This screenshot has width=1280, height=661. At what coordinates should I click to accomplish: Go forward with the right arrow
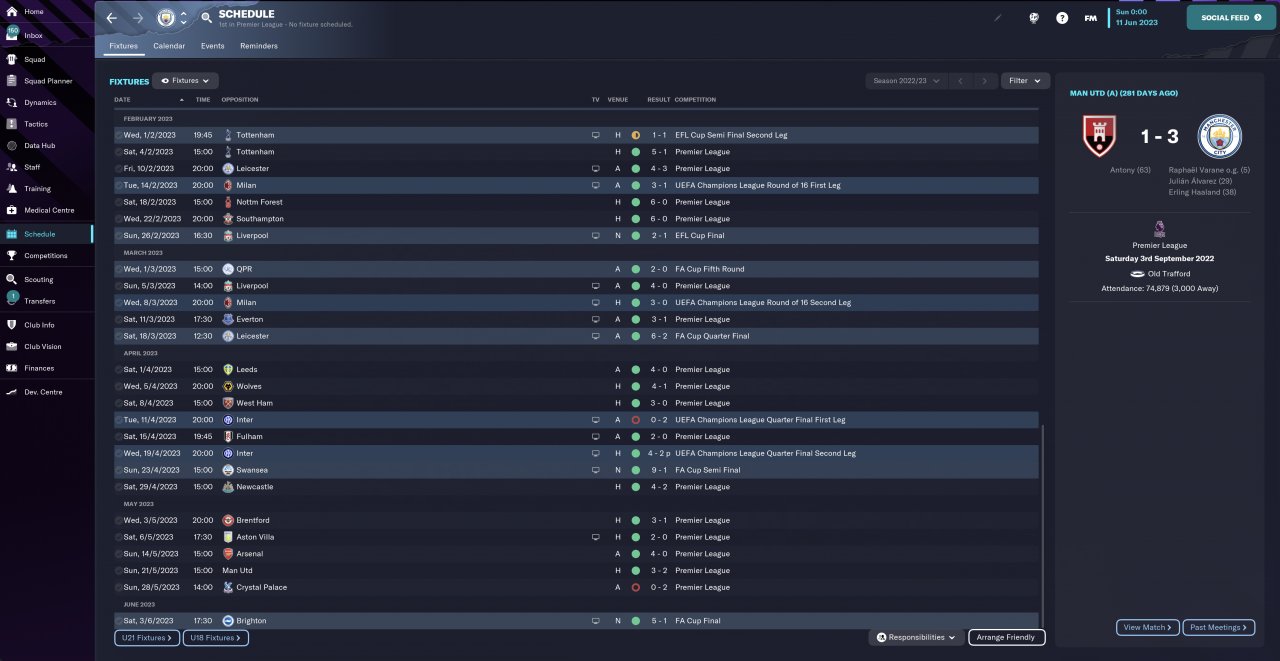point(138,17)
